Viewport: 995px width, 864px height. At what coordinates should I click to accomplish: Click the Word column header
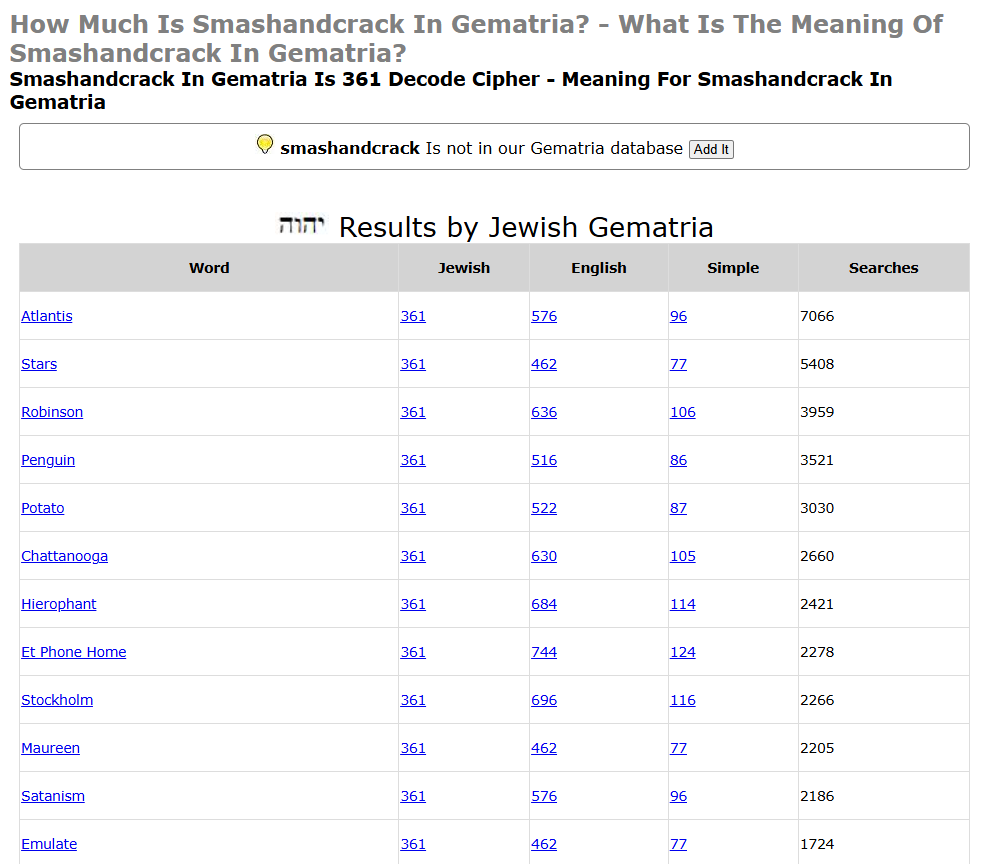[209, 268]
